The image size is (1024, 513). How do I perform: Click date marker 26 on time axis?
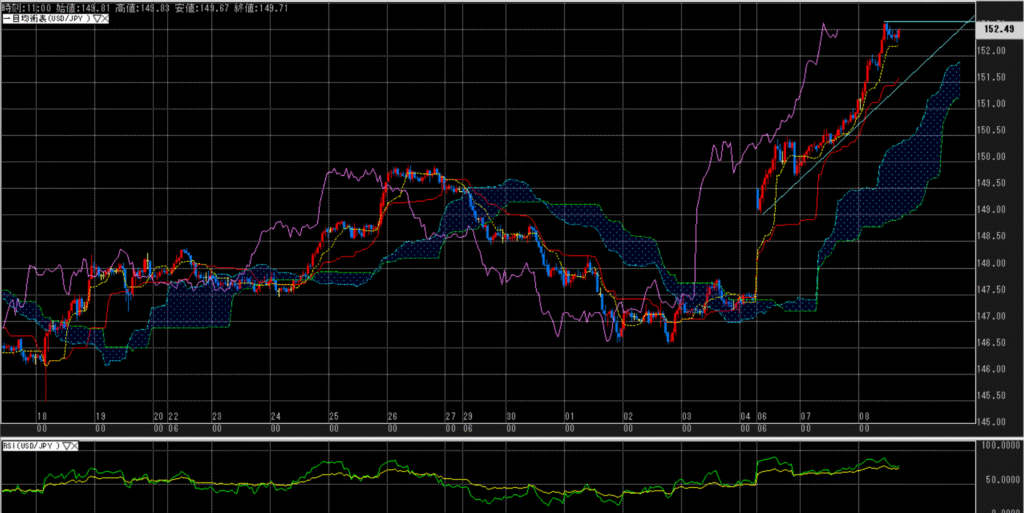[x=392, y=415]
